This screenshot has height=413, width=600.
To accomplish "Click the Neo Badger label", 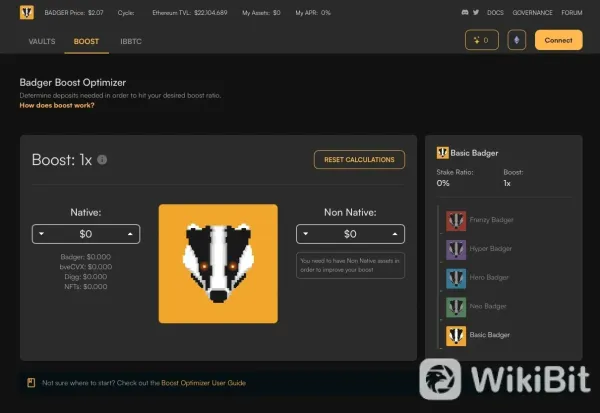I will point(488,306).
